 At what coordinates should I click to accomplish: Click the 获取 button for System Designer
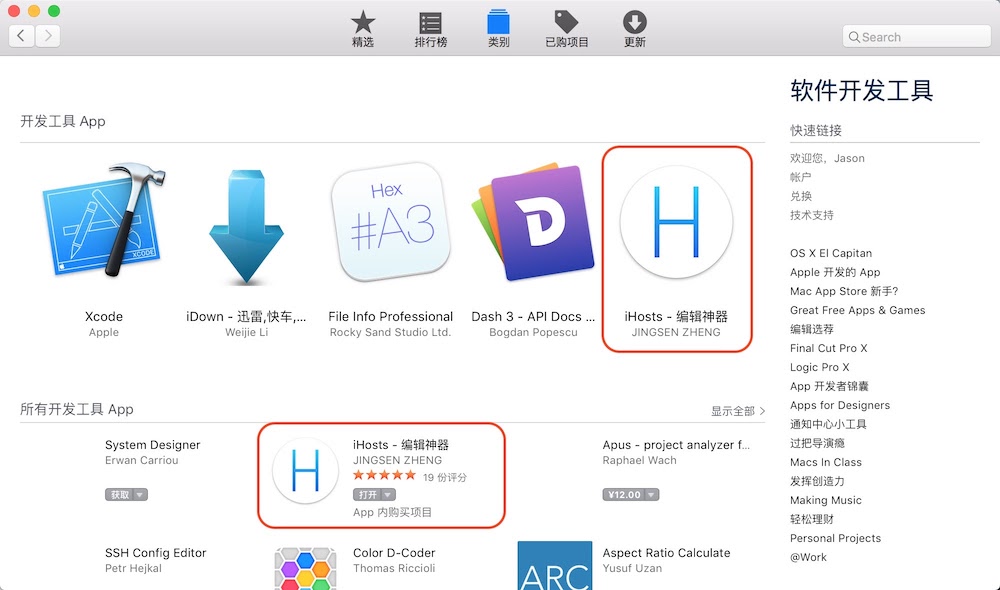[x=120, y=494]
